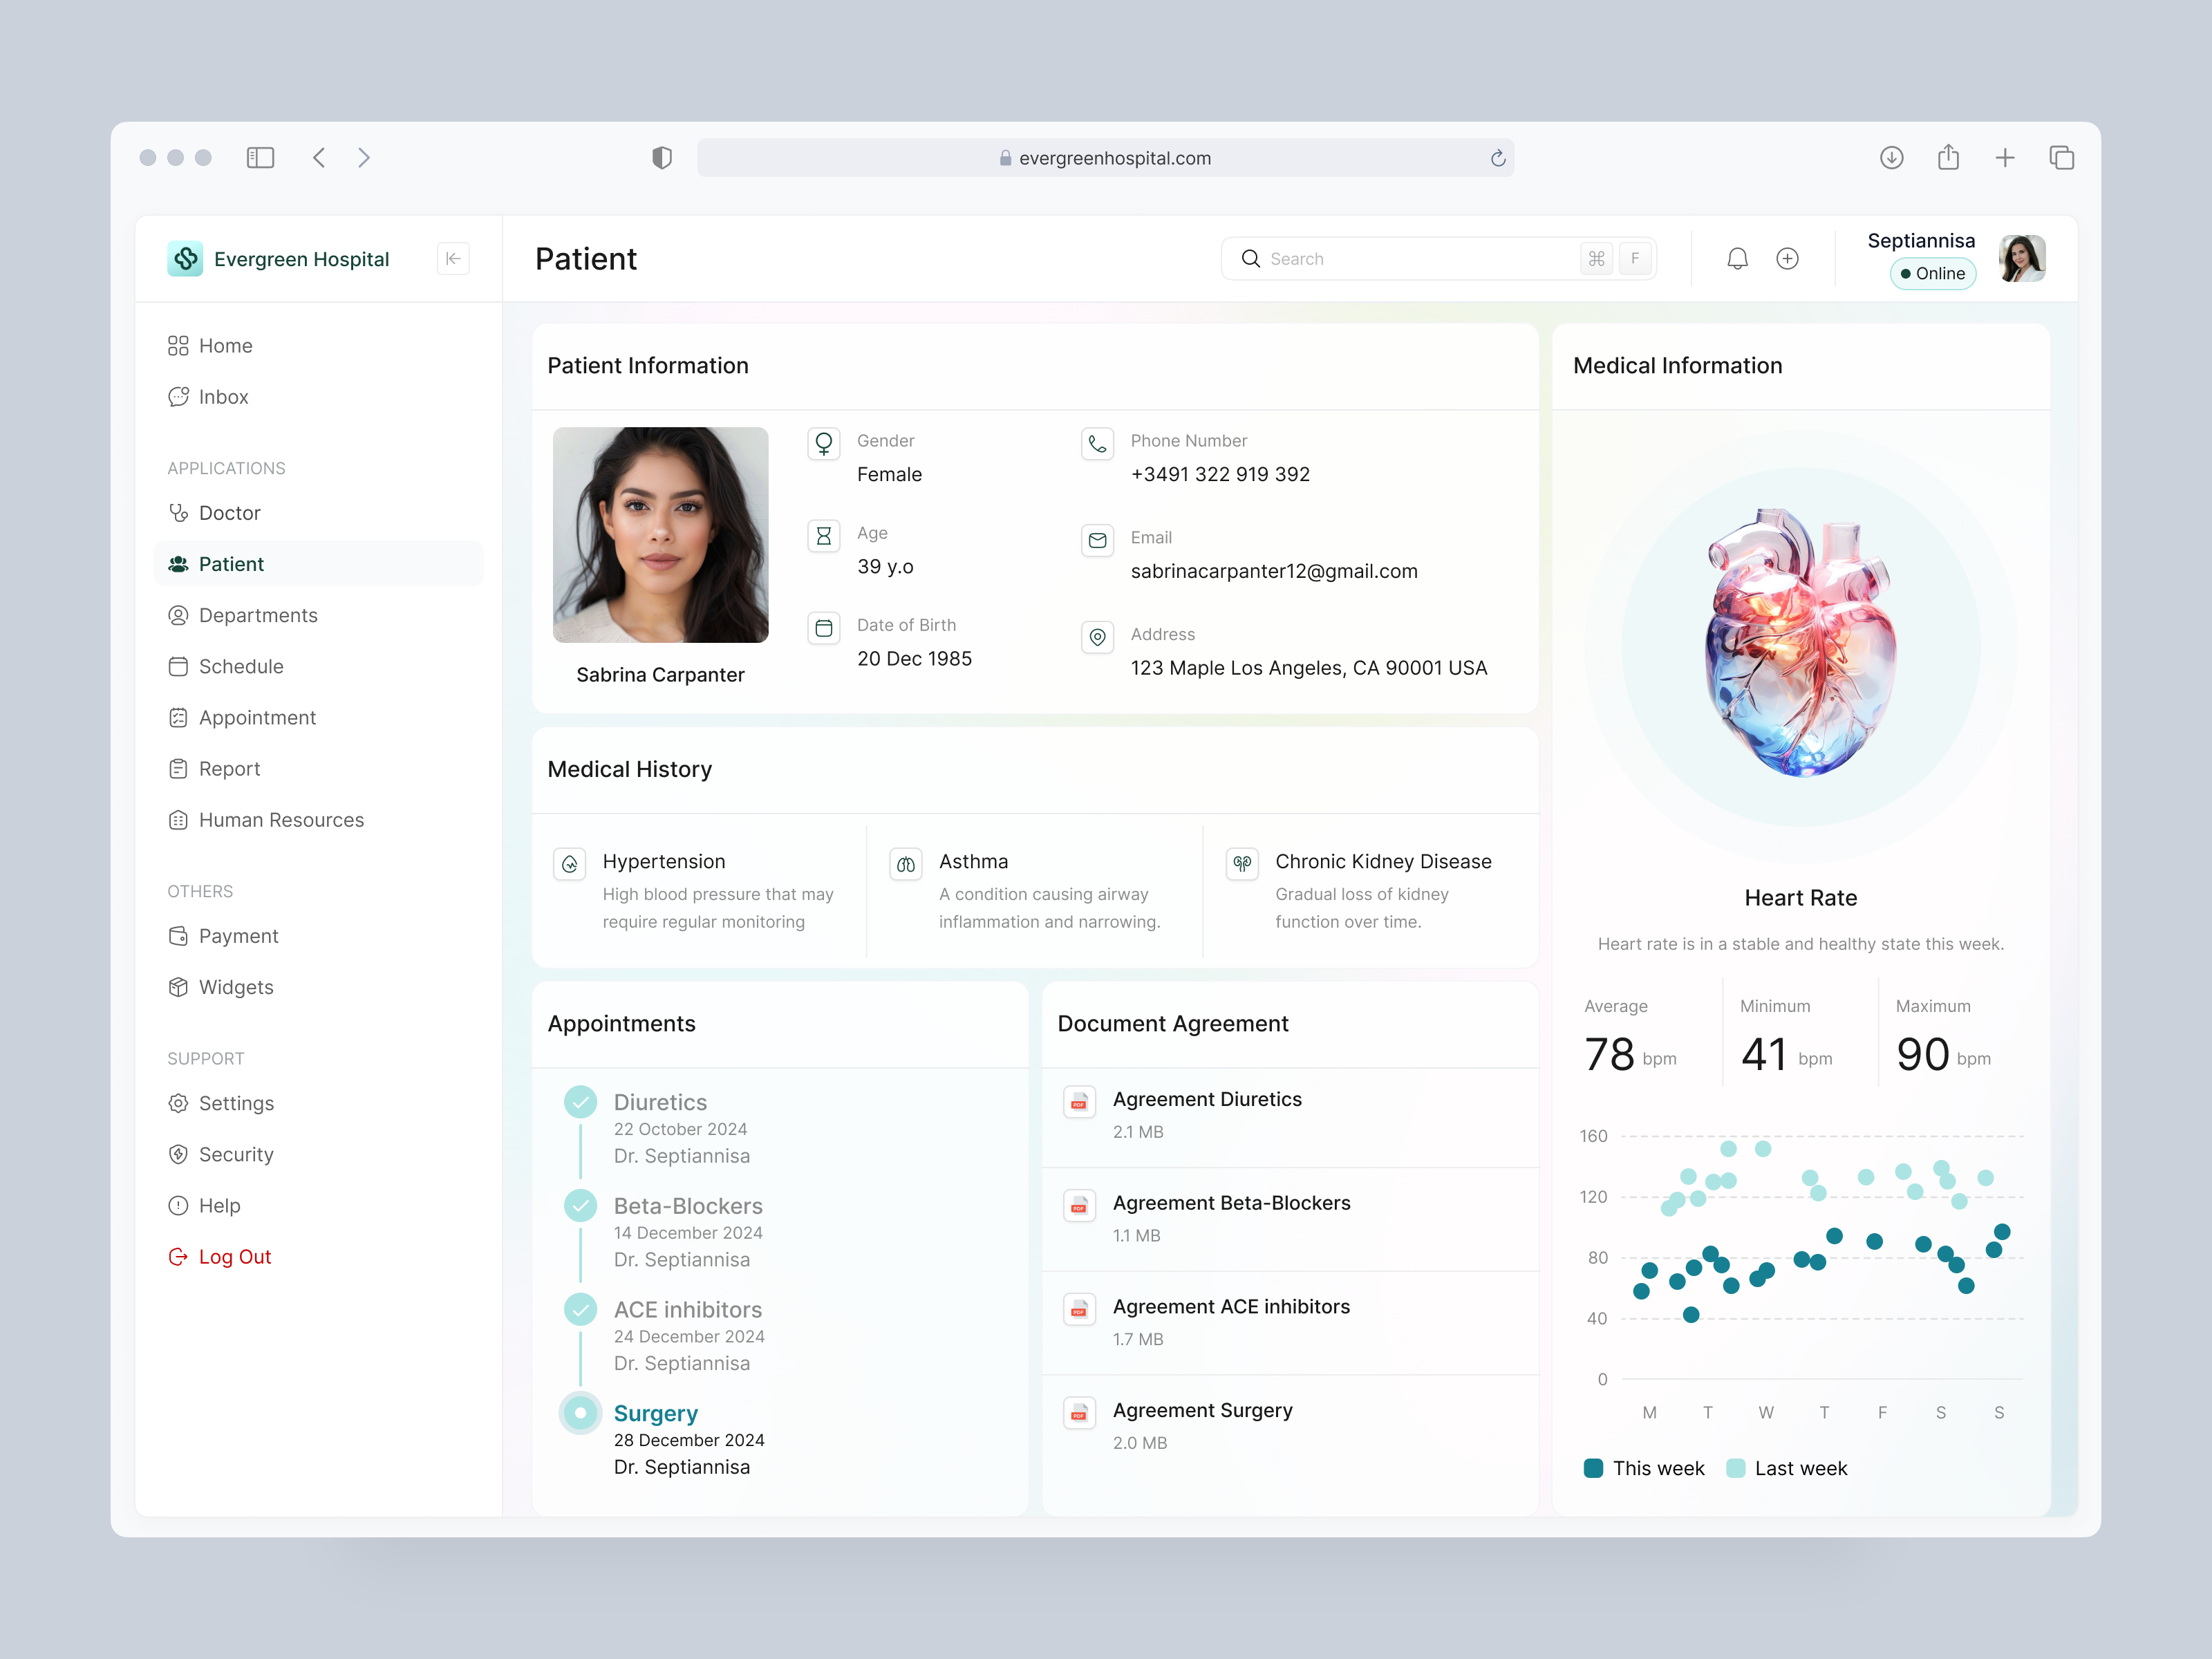The width and height of the screenshot is (2212, 1659).
Task: Toggle the completed checkmark on Diuretics appointment
Action: click(x=581, y=1101)
